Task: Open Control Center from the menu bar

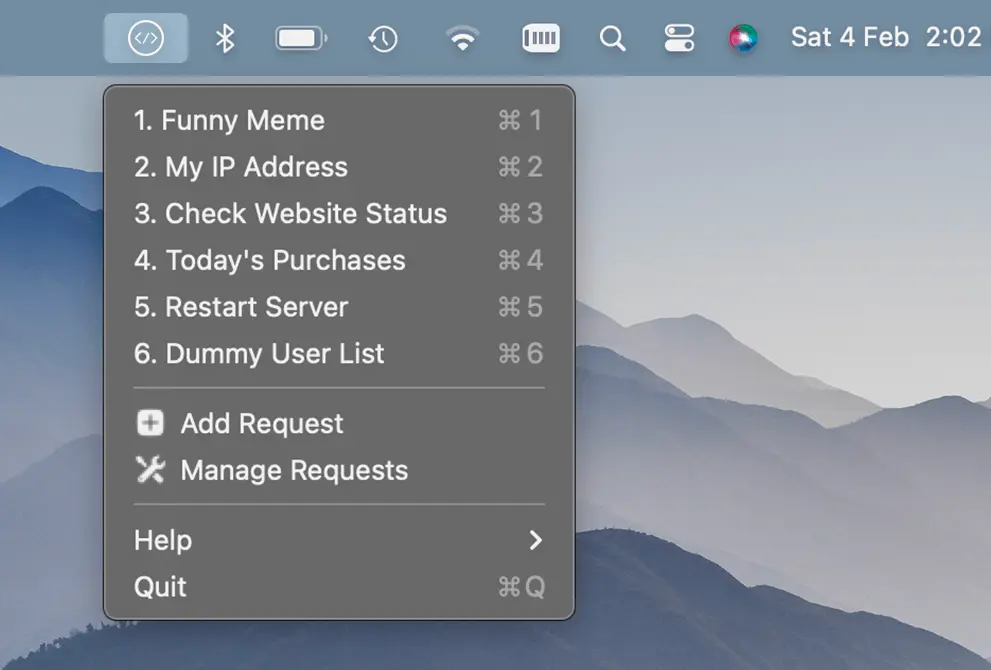Action: [679, 37]
